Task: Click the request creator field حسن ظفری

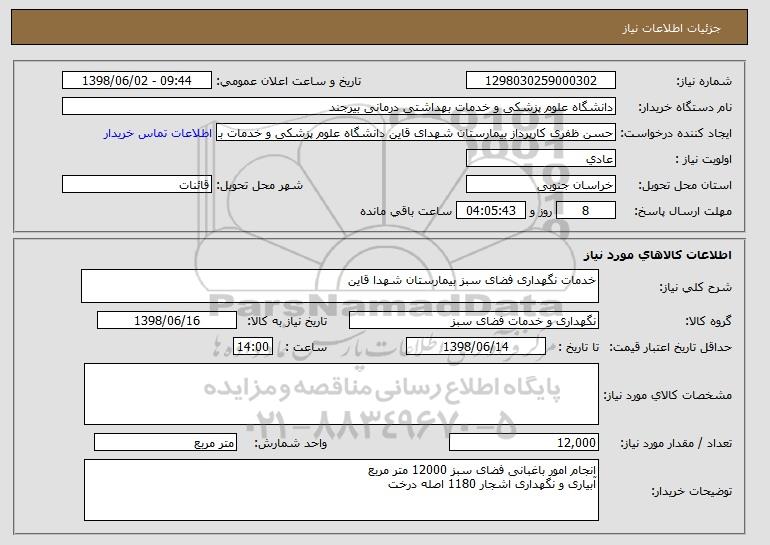Action: (415, 133)
